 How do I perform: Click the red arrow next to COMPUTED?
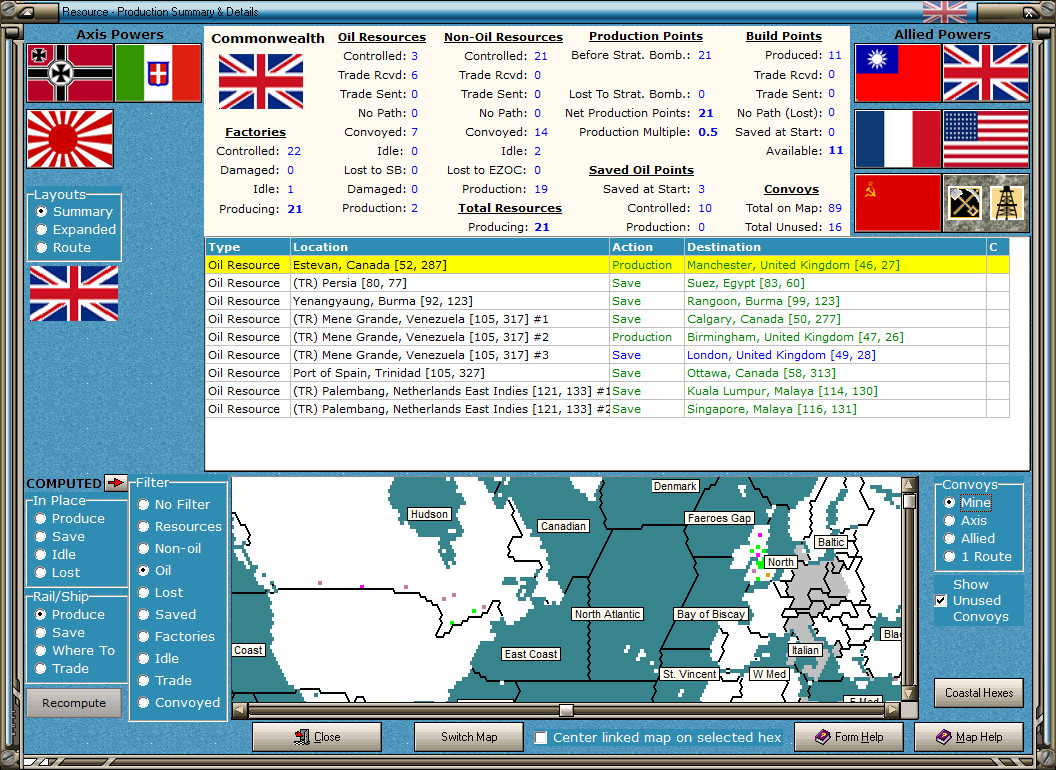point(117,482)
